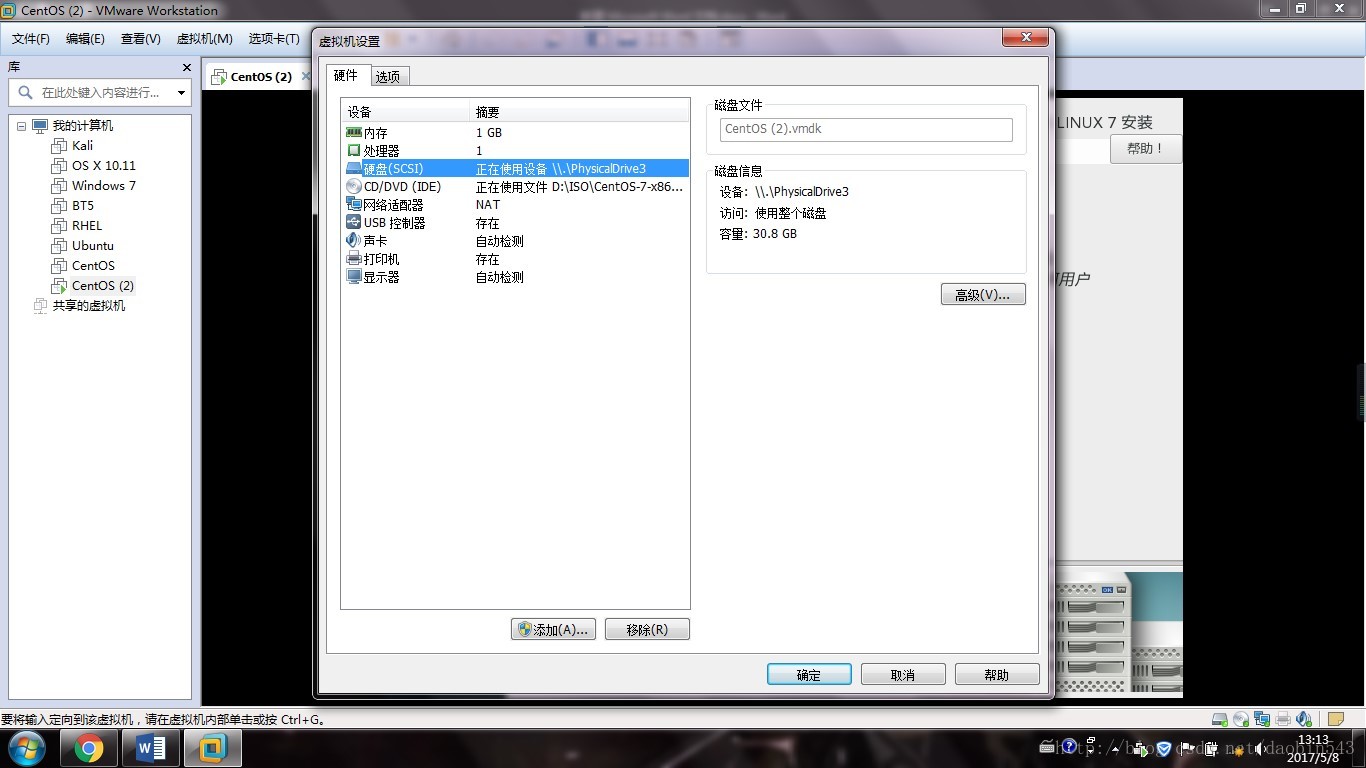The width and height of the screenshot is (1366, 768).
Task: Click the taskbar clock showing 13:13
Action: pos(1313,749)
